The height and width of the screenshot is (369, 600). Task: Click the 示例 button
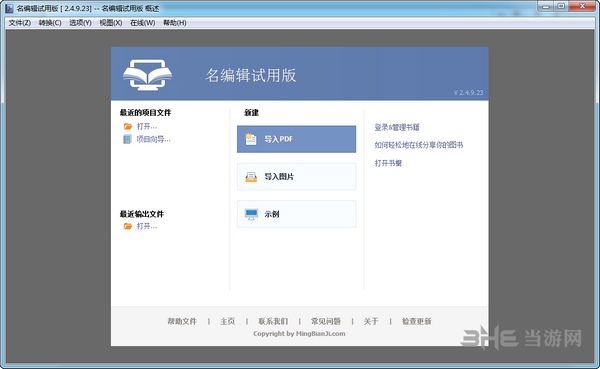click(x=296, y=214)
